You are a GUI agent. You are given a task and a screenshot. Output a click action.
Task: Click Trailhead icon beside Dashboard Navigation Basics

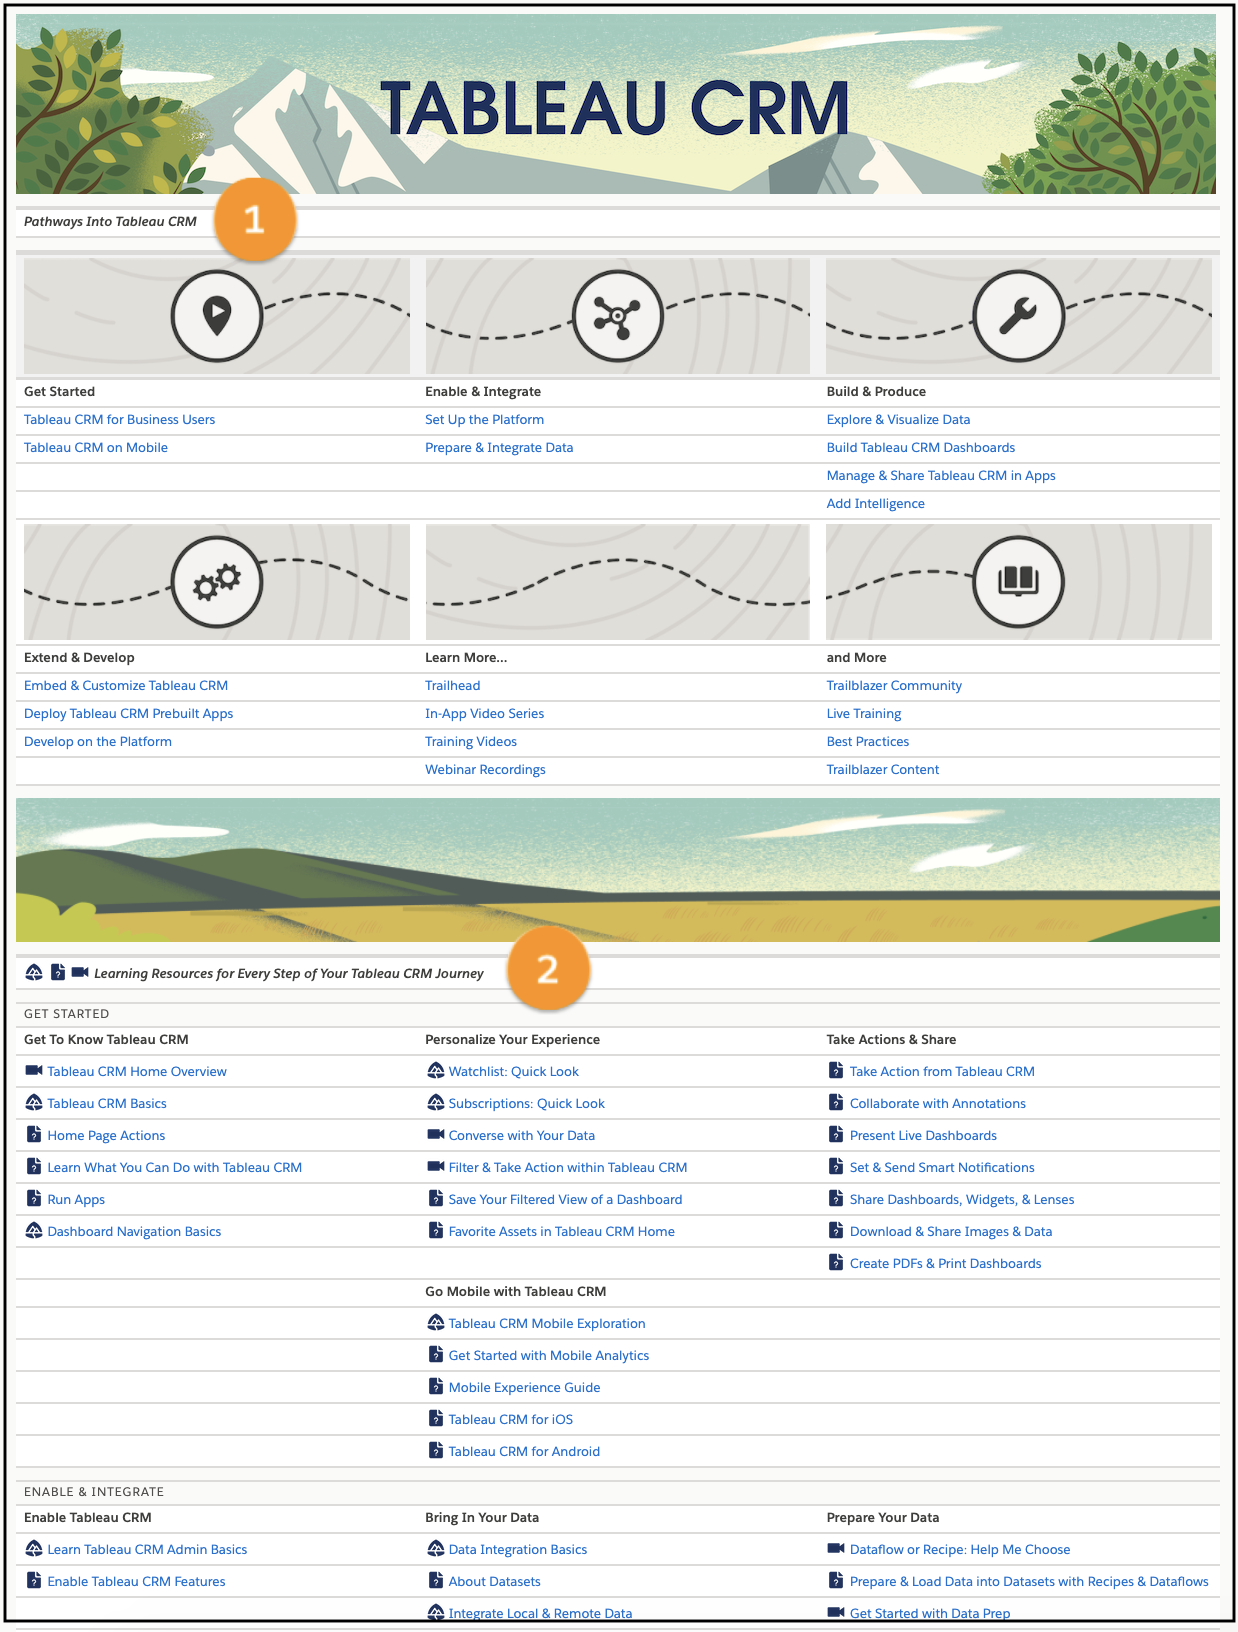click(34, 1231)
